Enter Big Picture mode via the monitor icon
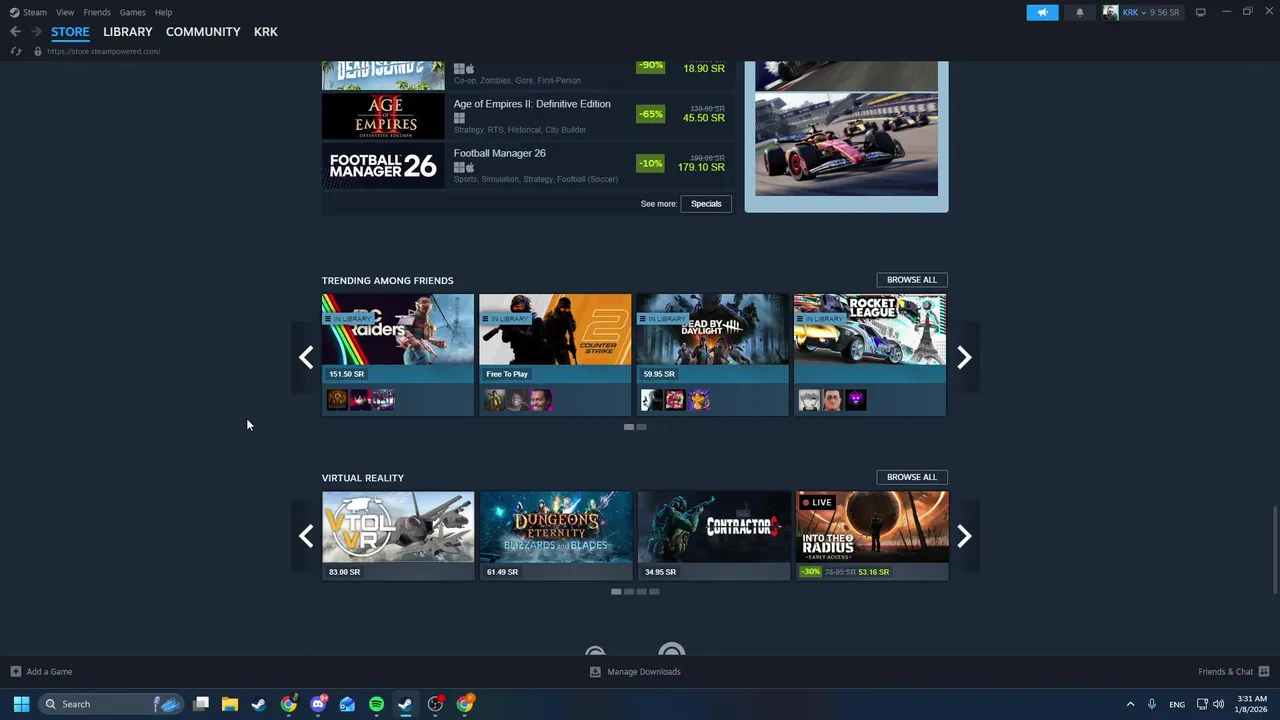Image resolution: width=1280 pixels, height=720 pixels. (x=1201, y=12)
